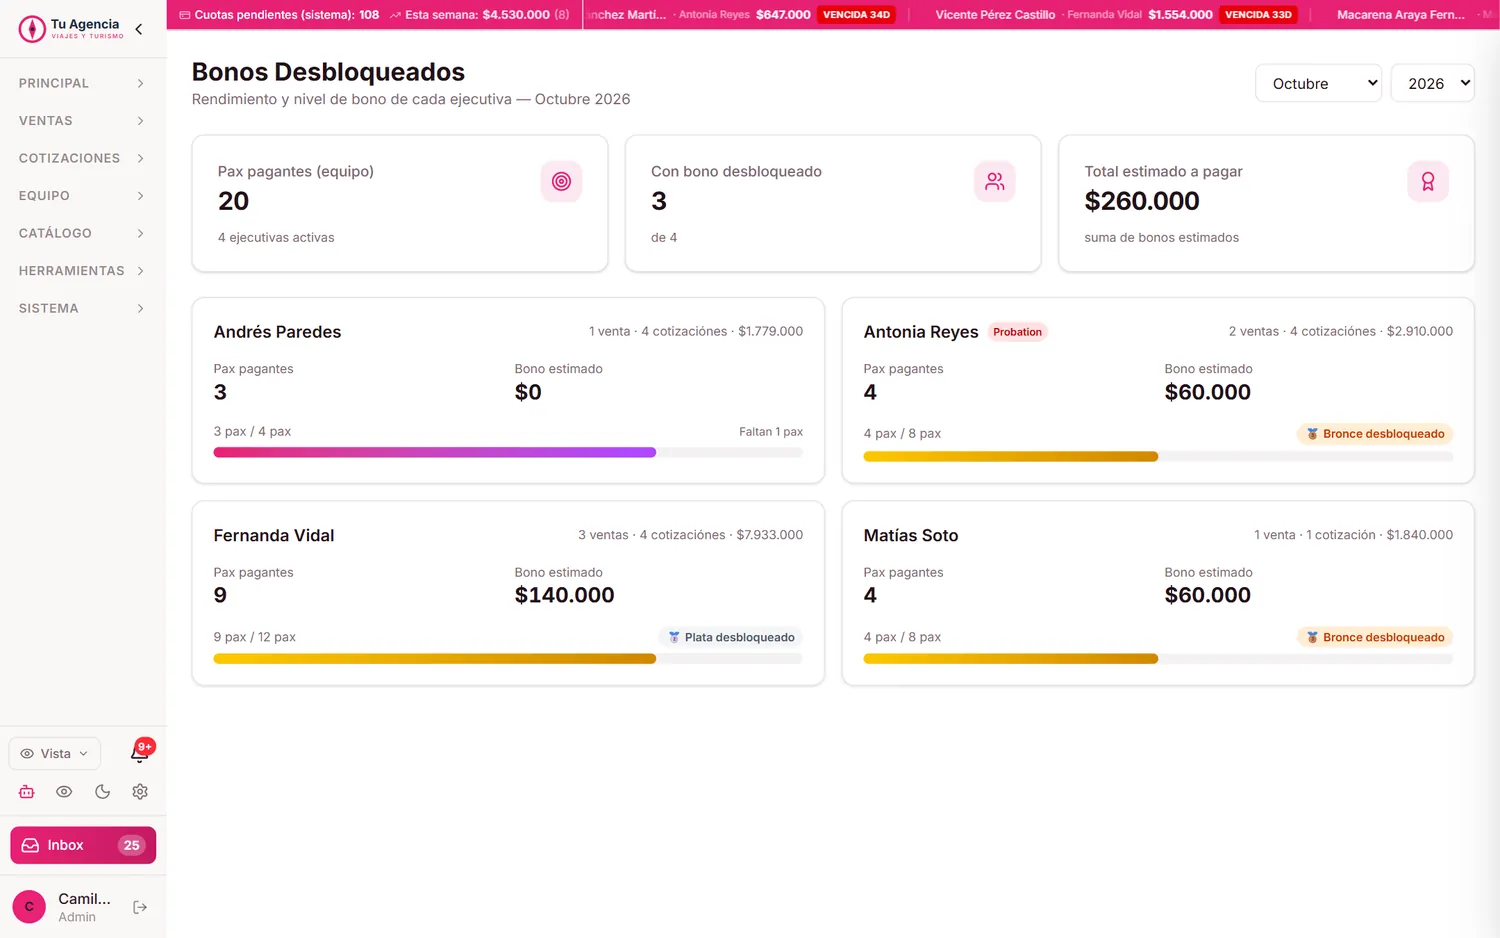Click Antonia Reyes' Bronce medal icon

(x=1312, y=434)
